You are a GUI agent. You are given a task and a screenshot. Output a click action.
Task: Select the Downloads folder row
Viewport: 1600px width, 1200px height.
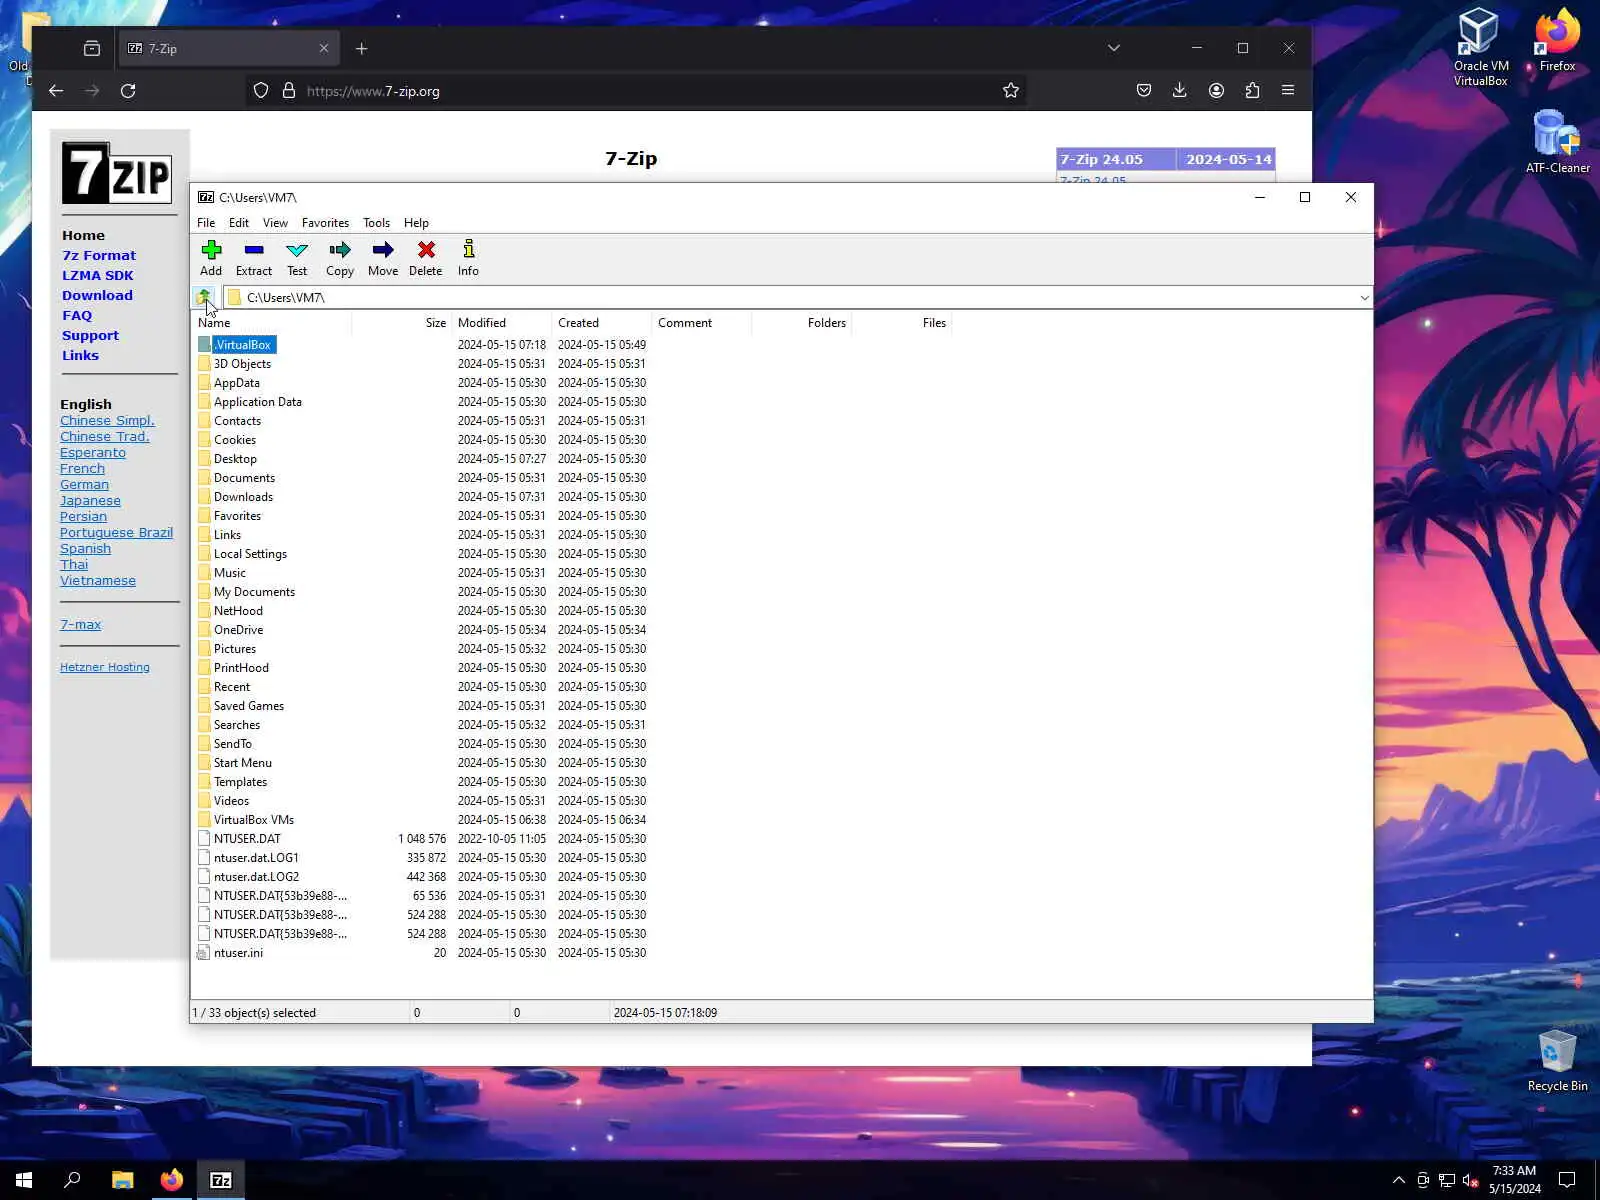[243, 497]
